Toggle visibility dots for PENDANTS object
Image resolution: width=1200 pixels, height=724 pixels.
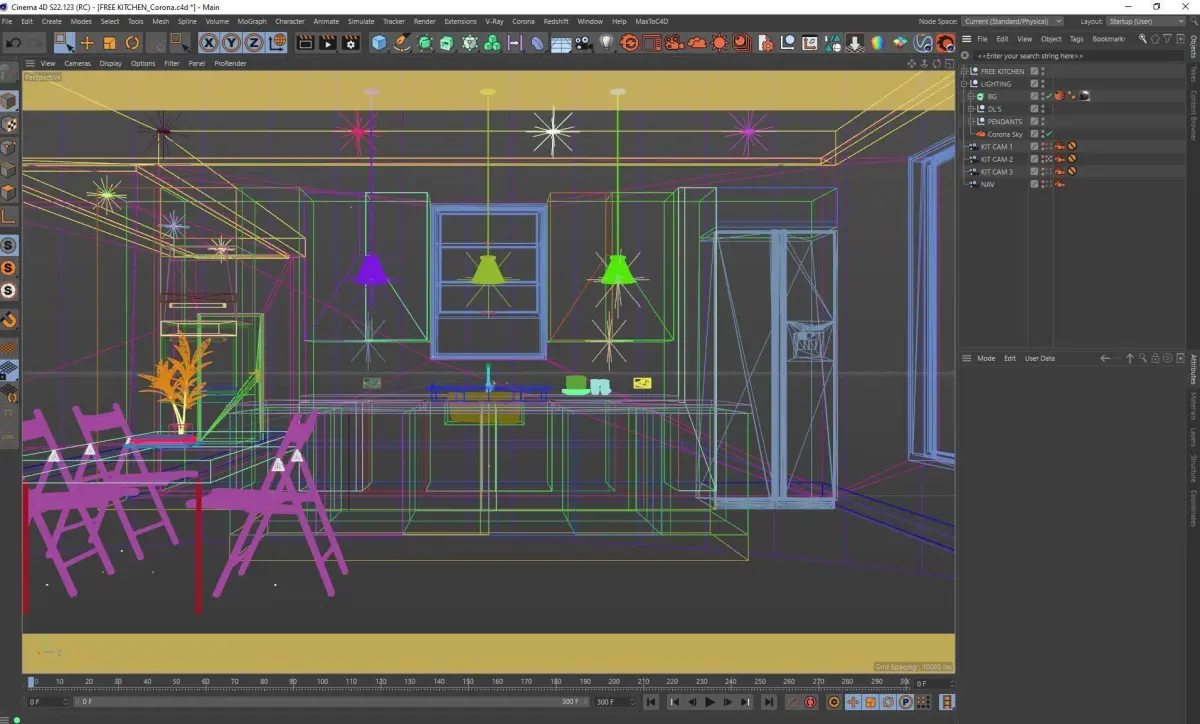coord(1044,121)
